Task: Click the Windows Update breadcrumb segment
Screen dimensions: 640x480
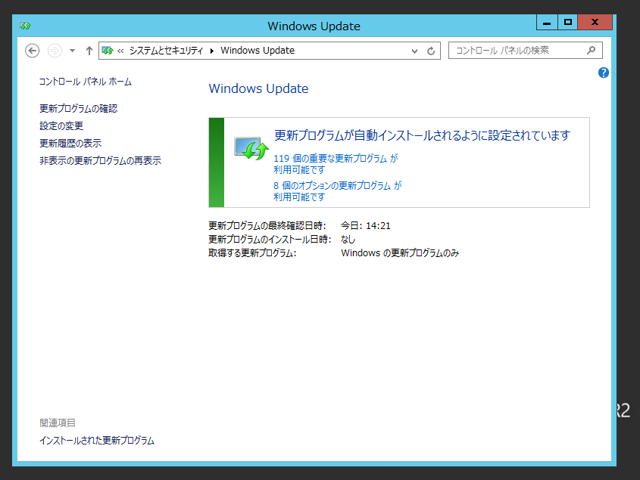Action: [x=258, y=51]
